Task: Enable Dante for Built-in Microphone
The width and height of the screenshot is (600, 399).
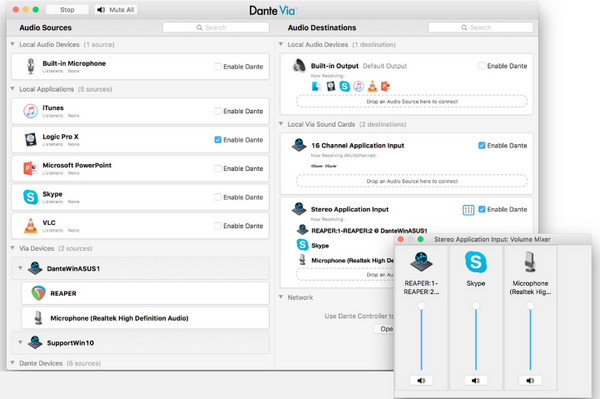Action: [x=218, y=67]
